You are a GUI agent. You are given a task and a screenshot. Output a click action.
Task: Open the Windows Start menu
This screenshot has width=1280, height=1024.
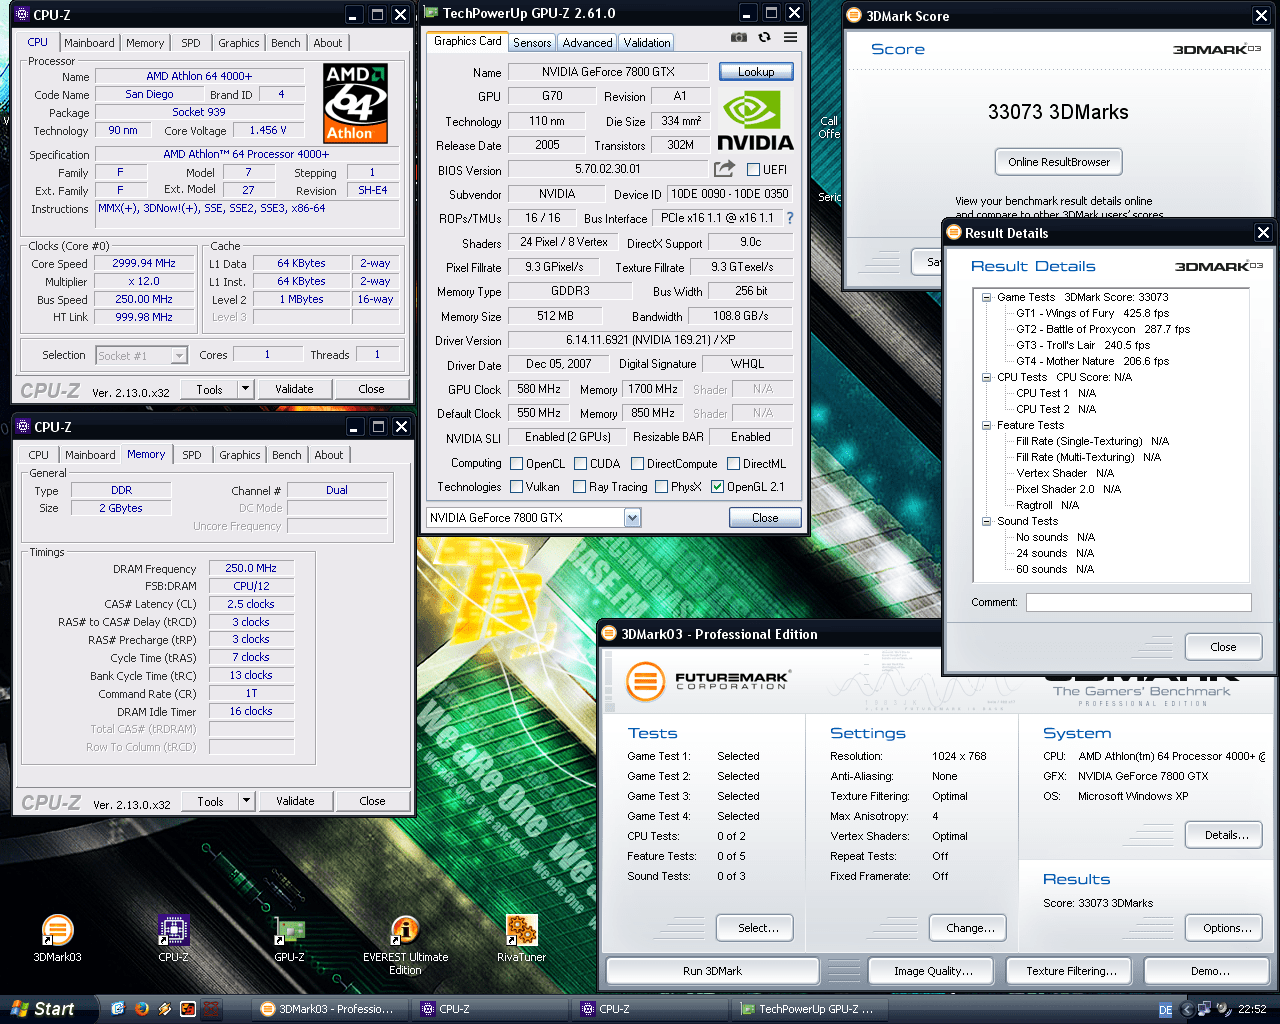coord(48,1009)
